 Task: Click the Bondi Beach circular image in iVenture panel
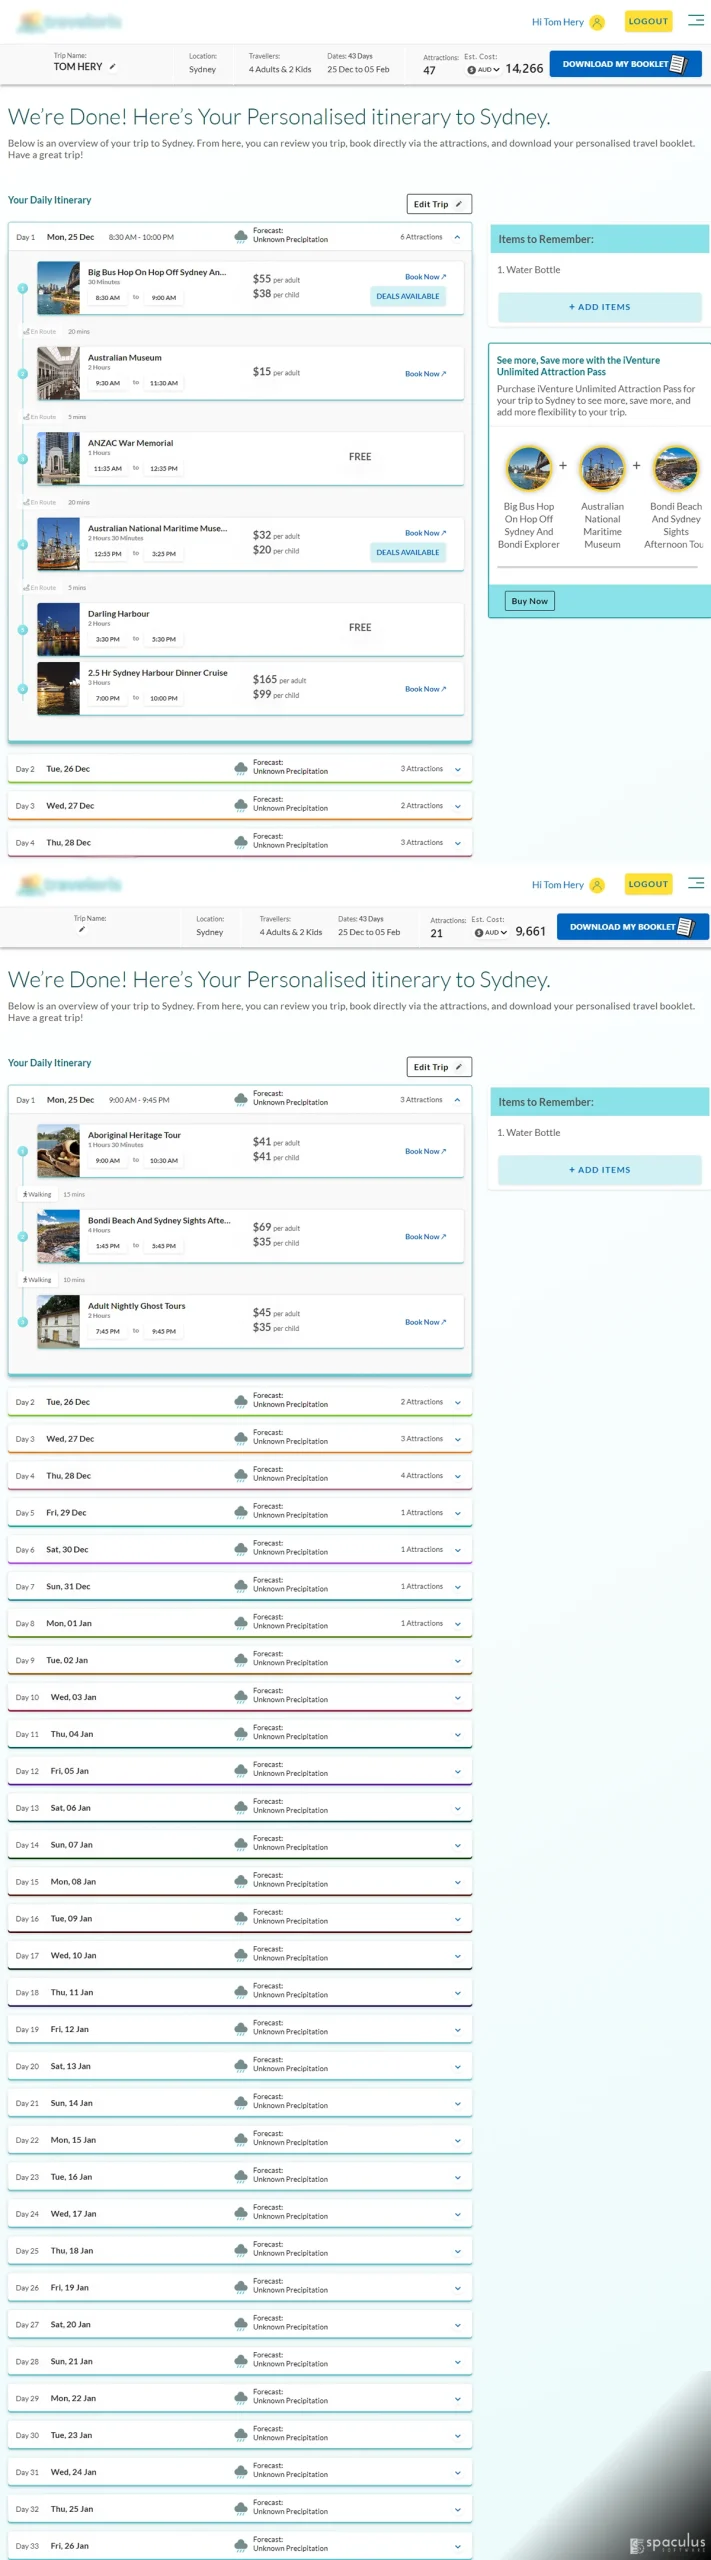coord(676,467)
